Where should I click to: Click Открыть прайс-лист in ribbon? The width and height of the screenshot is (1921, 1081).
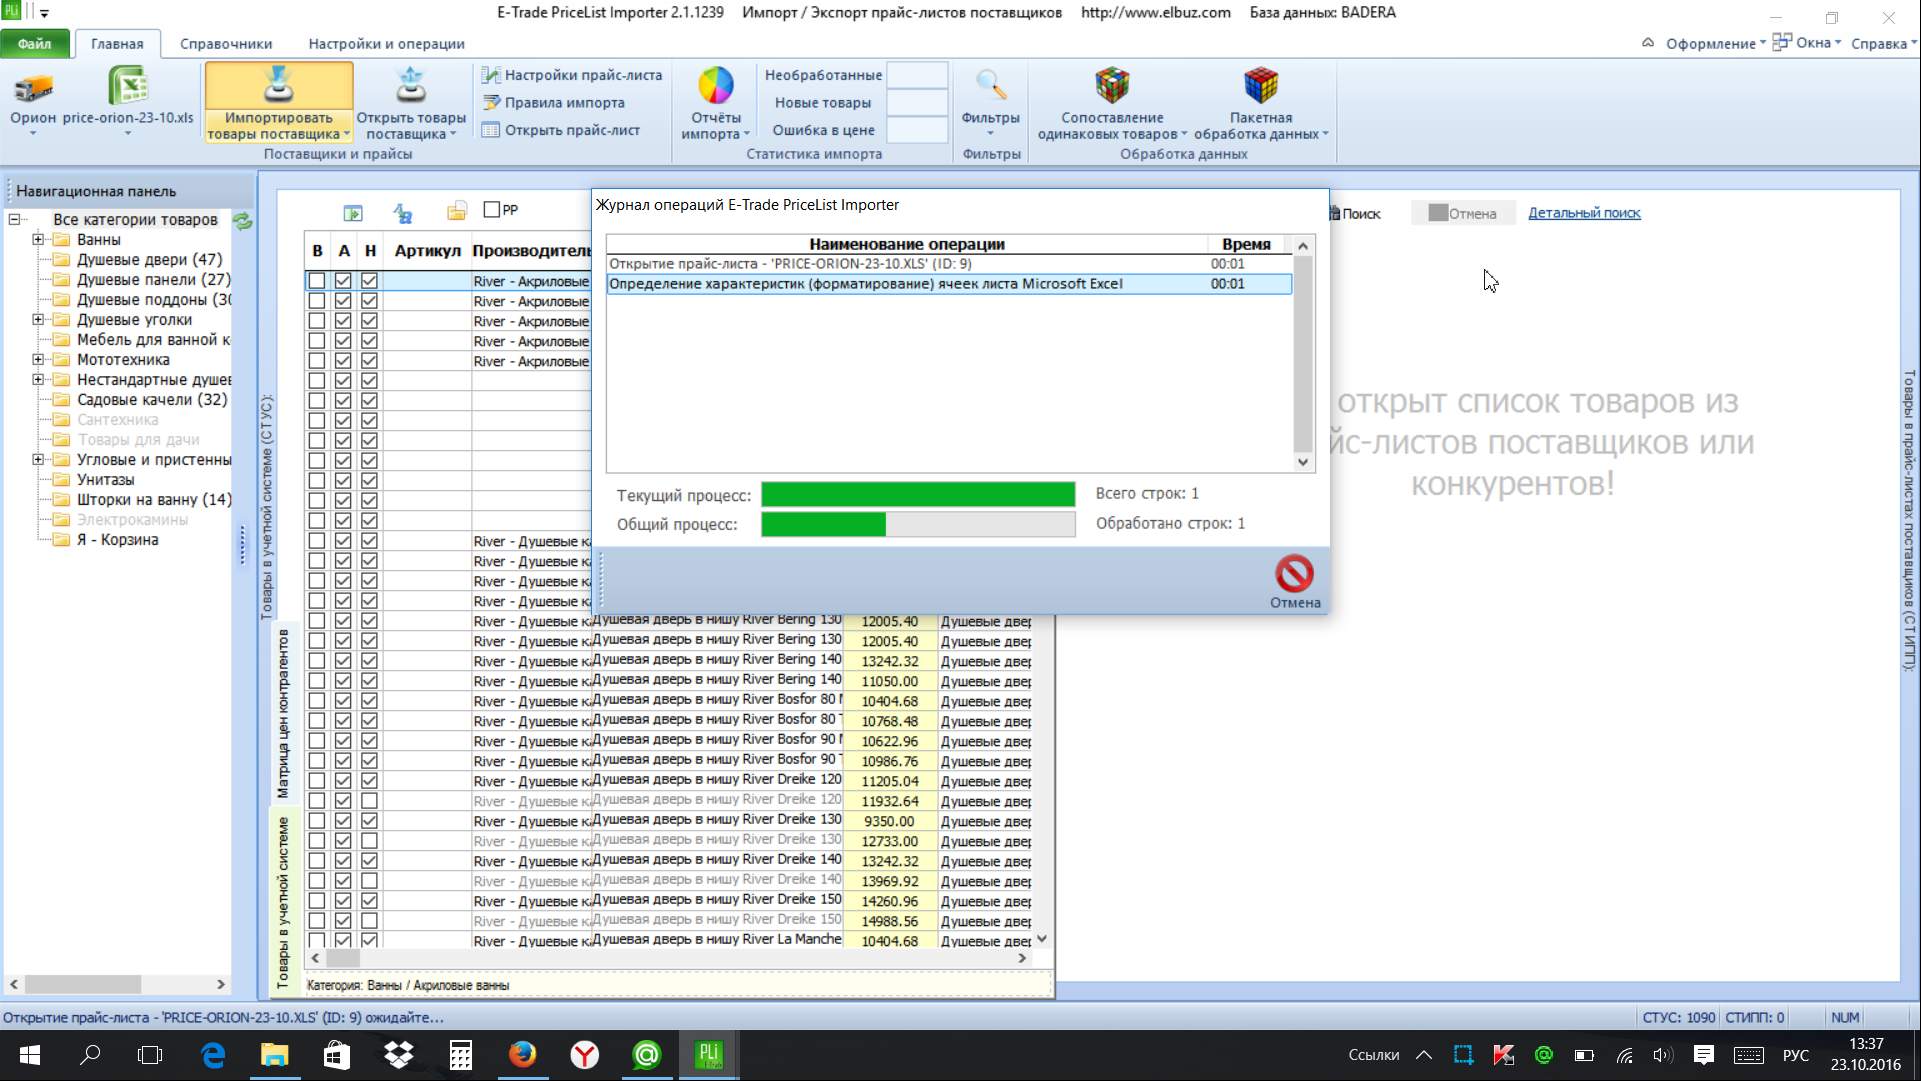tap(561, 130)
